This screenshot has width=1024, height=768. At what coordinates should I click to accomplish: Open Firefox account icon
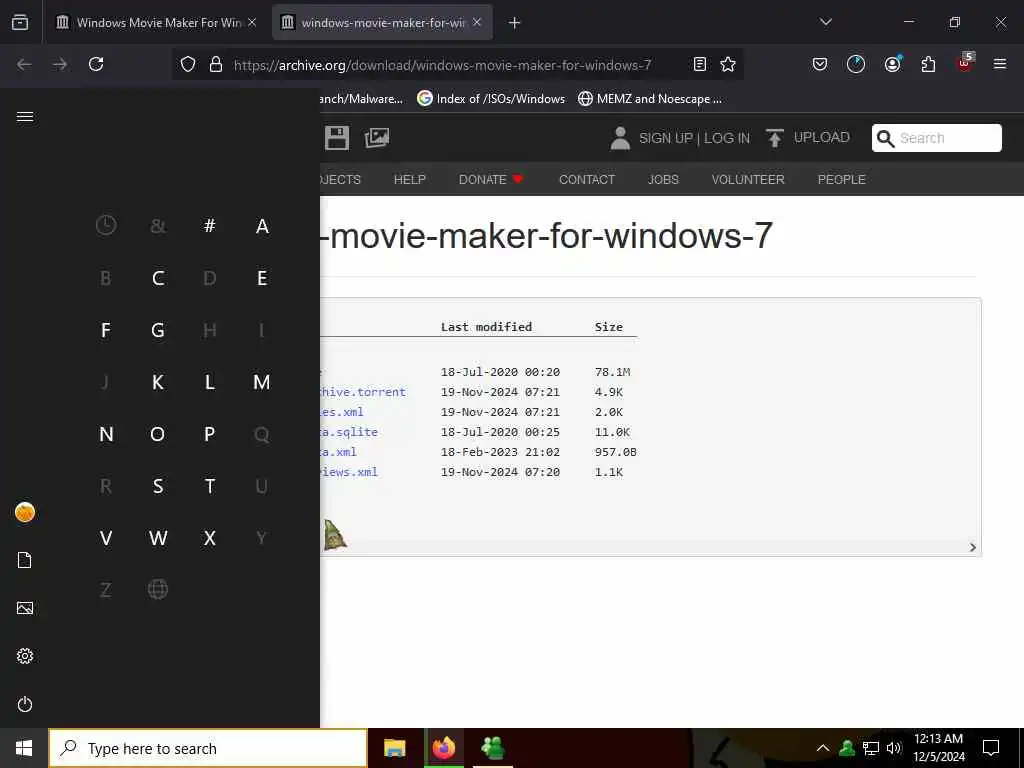pyautogui.click(x=892, y=64)
